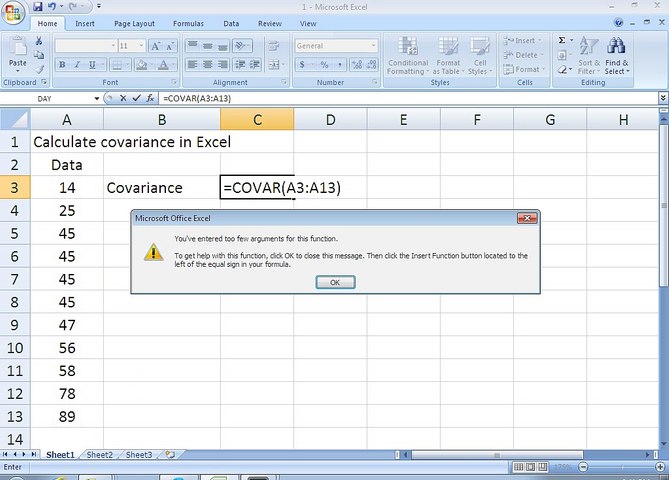Switch to Page Layout view in status bar
Viewport: 669px width, 480px height.
coord(530,467)
